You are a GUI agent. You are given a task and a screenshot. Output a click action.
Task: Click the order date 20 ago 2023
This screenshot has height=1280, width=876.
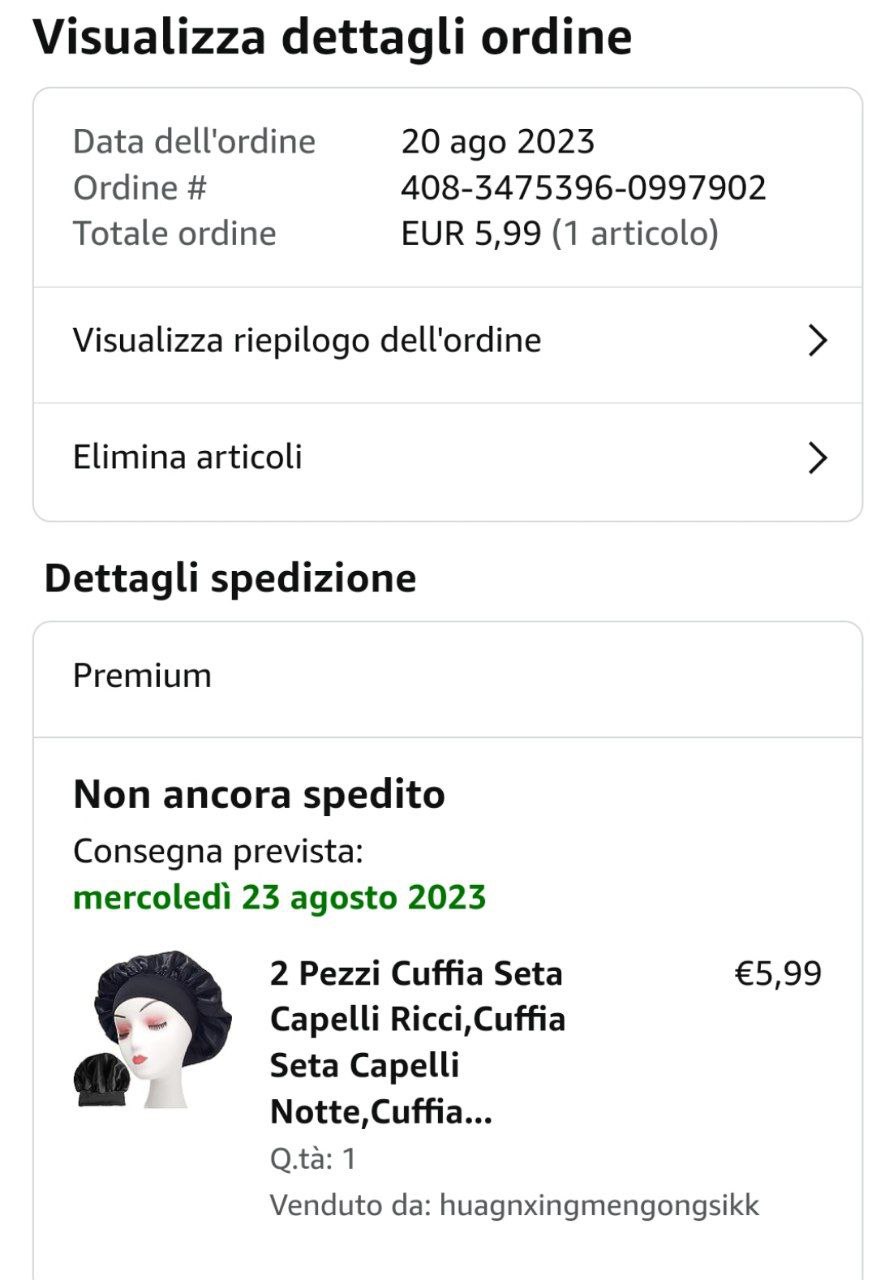(497, 142)
